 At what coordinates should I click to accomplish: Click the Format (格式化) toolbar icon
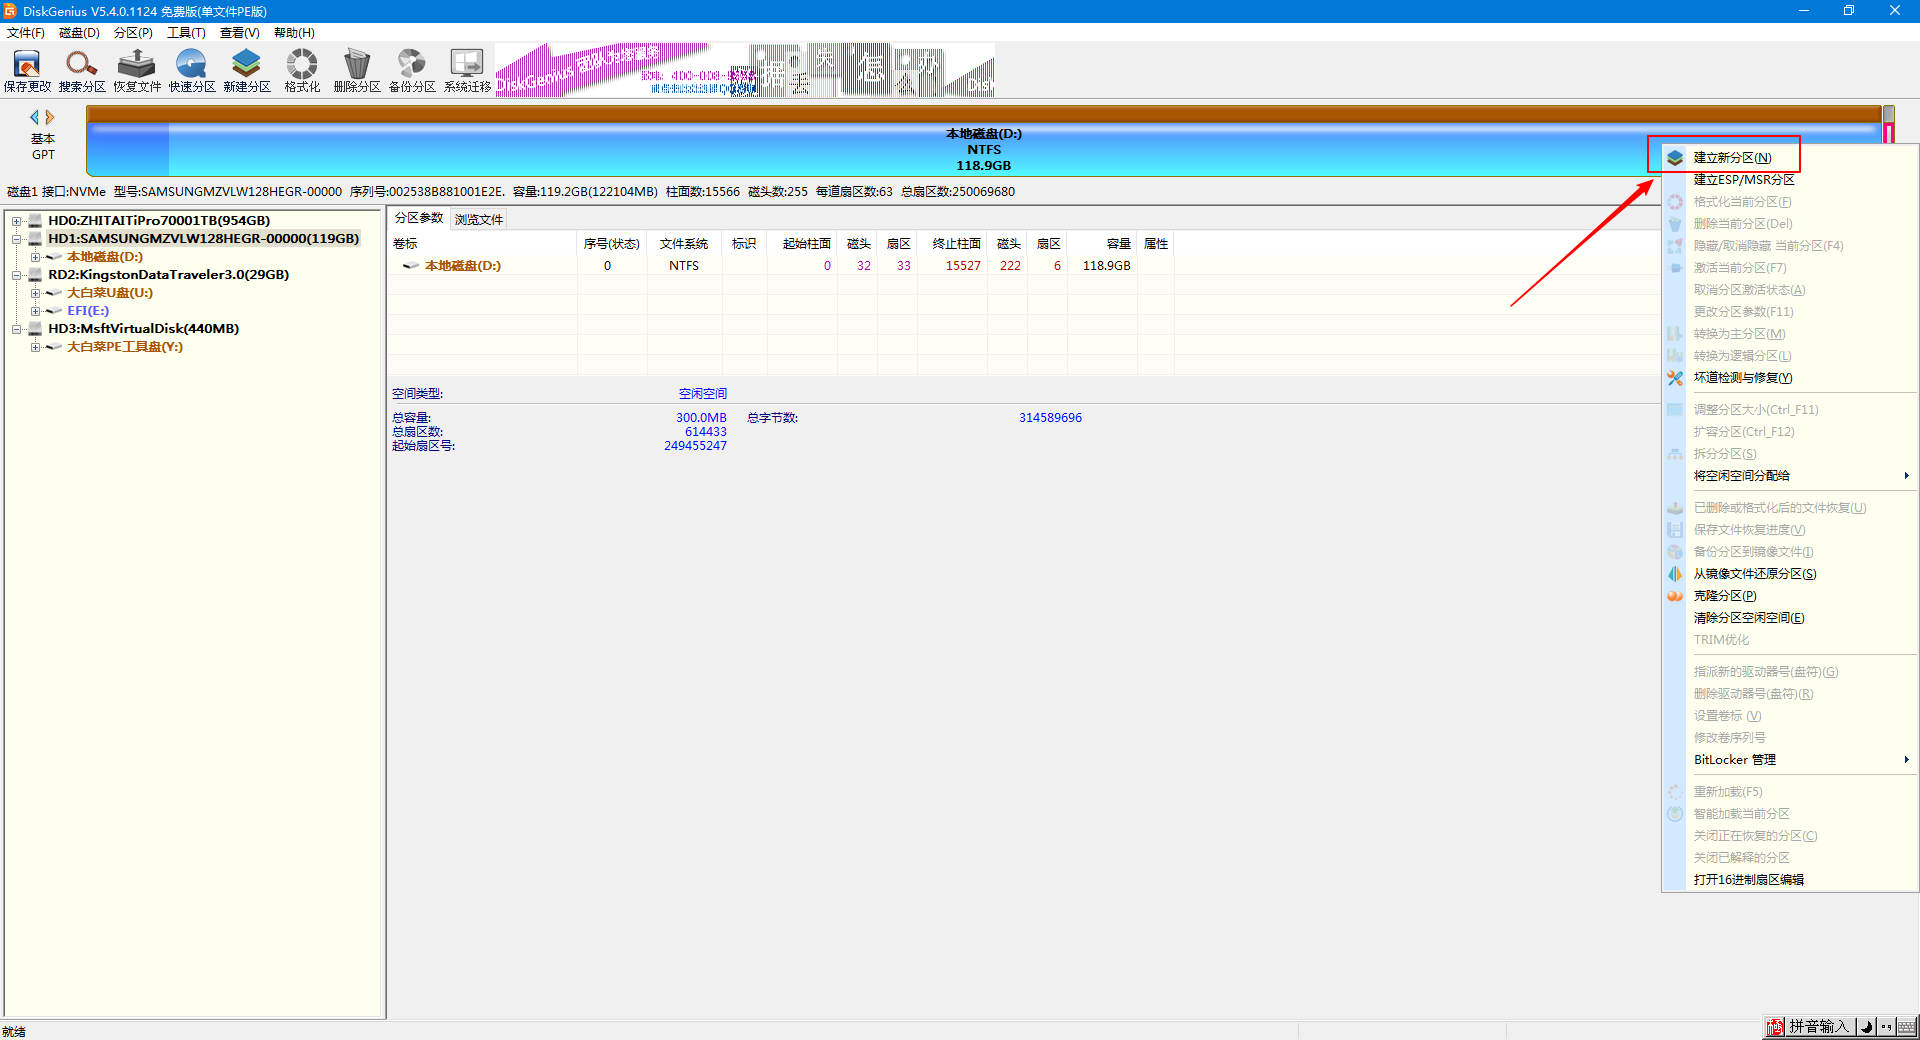tap(302, 70)
